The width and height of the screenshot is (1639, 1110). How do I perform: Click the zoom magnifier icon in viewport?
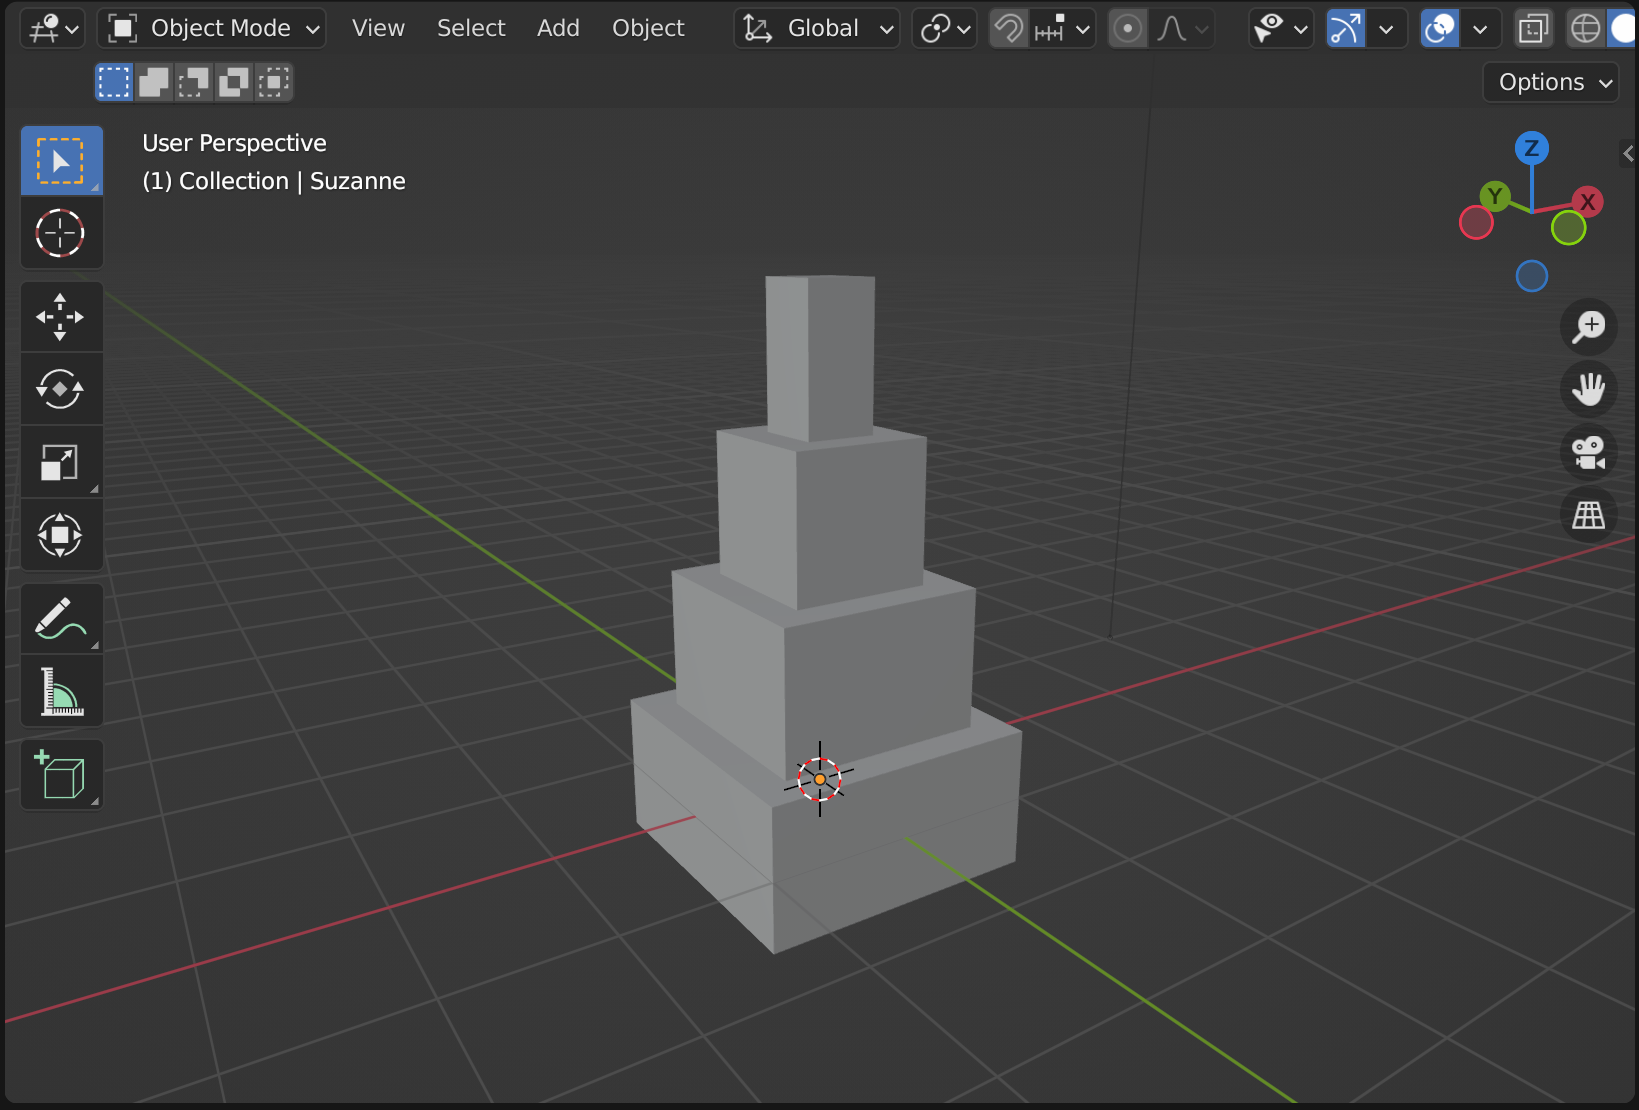(x=1588, y=326)
